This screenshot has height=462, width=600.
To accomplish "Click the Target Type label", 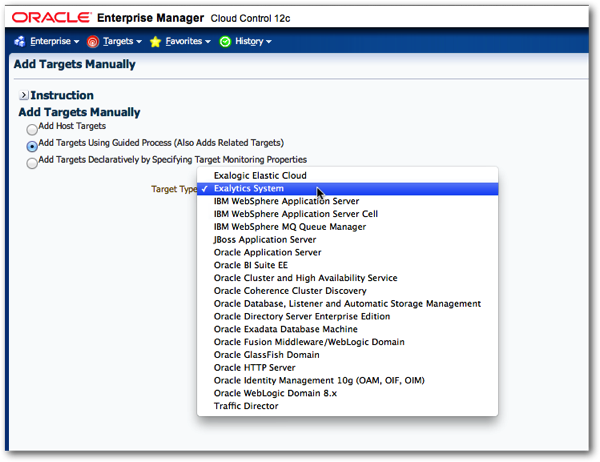I will click(x=174, y=189).
